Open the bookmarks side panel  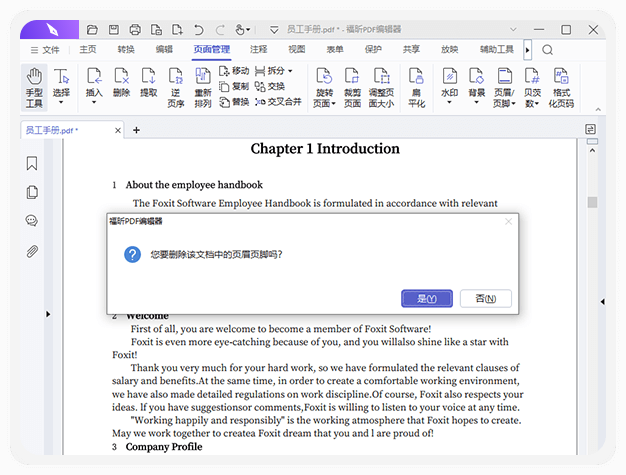(x=32, y=163)
